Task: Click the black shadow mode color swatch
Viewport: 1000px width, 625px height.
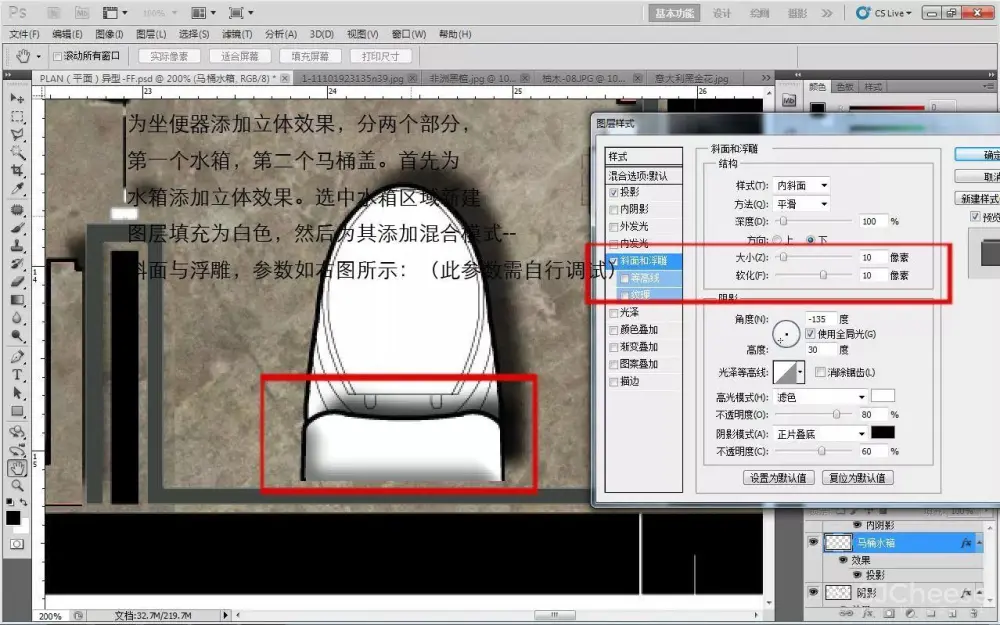Action: tap(882, 433)
